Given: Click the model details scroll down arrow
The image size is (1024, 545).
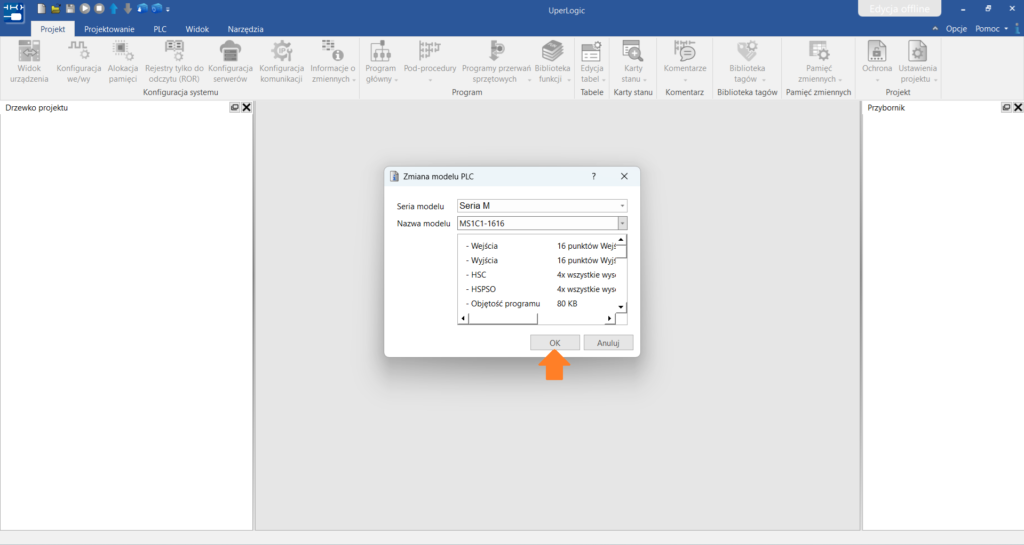Looking at the screenshot, I should click(621, 307).
